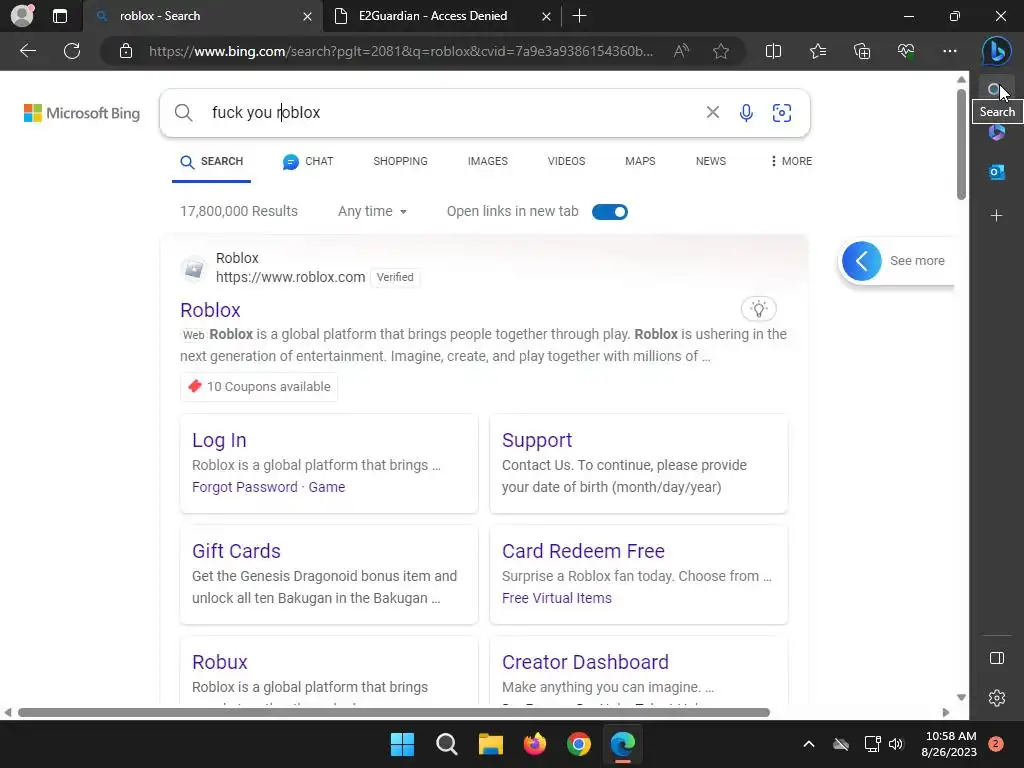Open the Read aloud icon in address bar
This screenshot has height=768, width=1024.
[x=681, y=51]
